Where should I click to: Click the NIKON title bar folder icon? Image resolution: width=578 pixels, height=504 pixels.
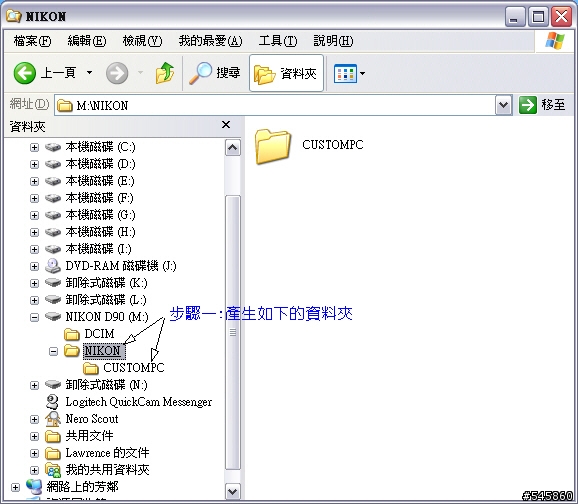(14, 16)
